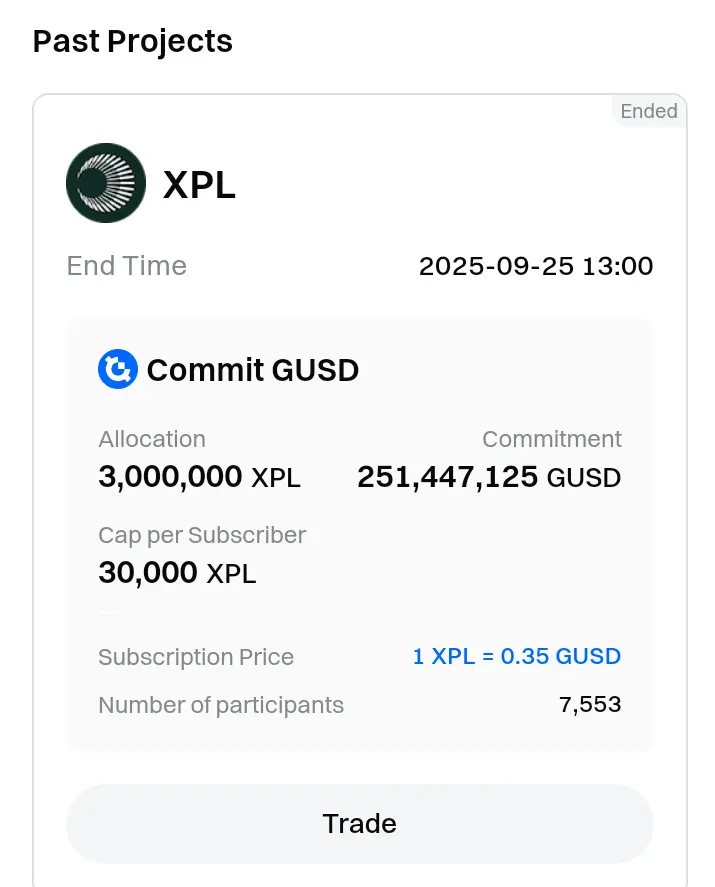The height and width of the screenshot is (887, 715).
Task: Open the Trade button
Action: (360, 824)
